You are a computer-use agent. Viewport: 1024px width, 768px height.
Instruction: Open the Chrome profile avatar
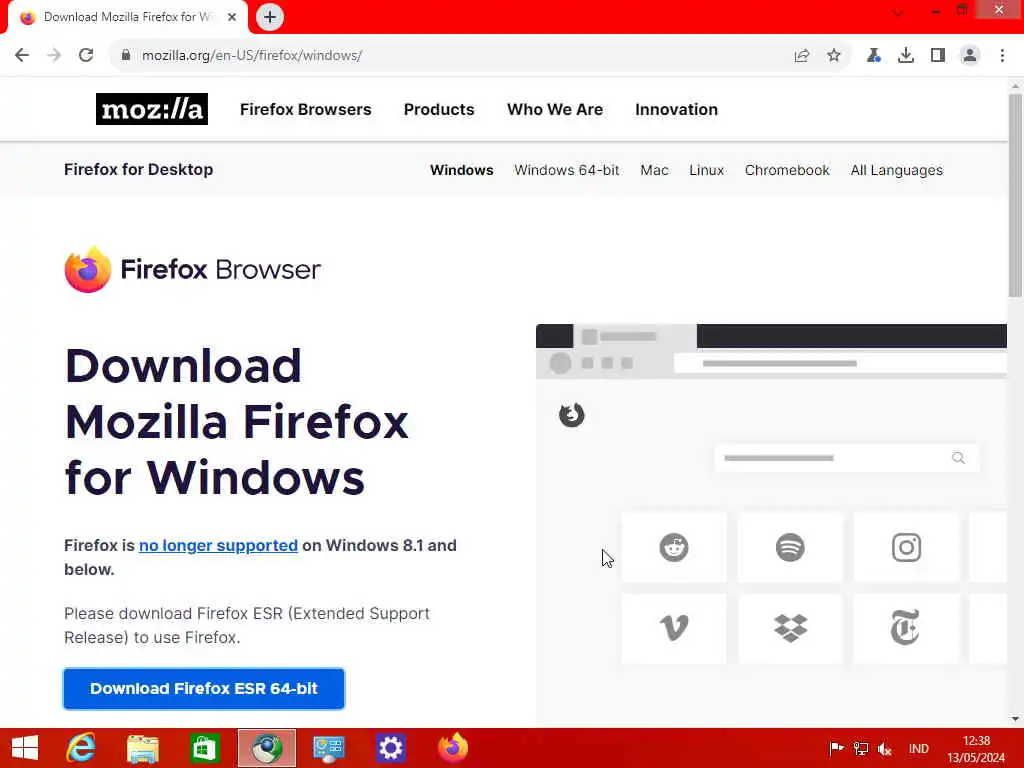pyautogui.click(x=970, y=56)
